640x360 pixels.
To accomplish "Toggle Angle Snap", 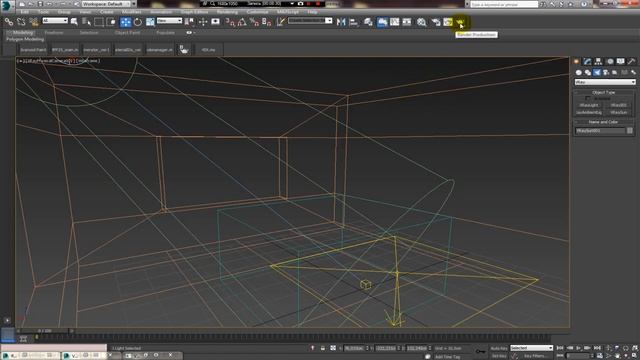I will (242, 22).
